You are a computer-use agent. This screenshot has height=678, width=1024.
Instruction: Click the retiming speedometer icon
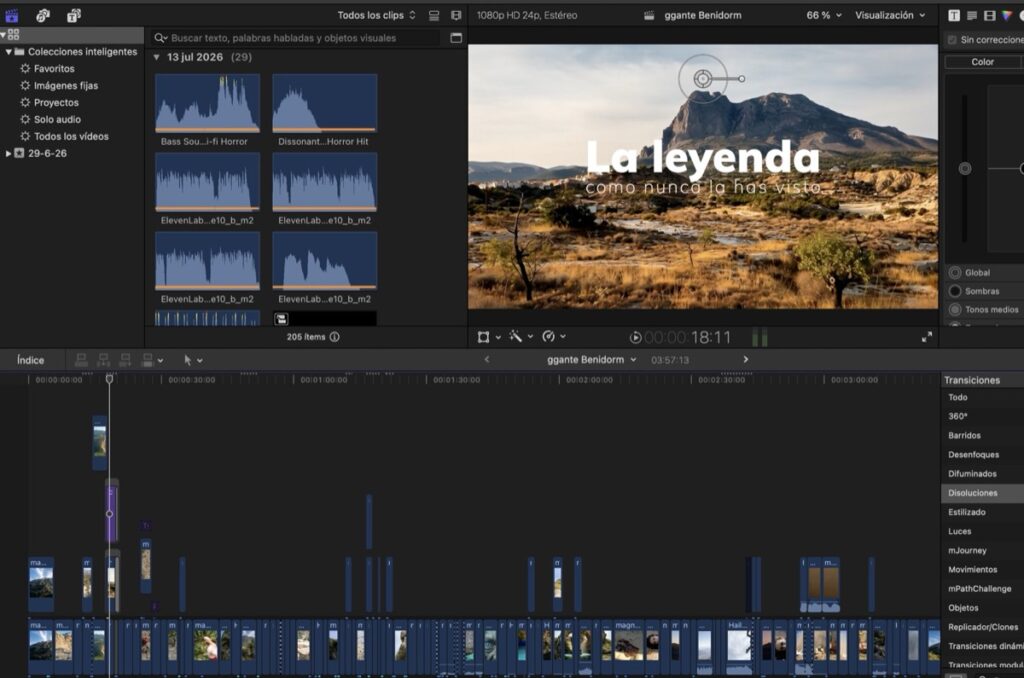(549, 336)
